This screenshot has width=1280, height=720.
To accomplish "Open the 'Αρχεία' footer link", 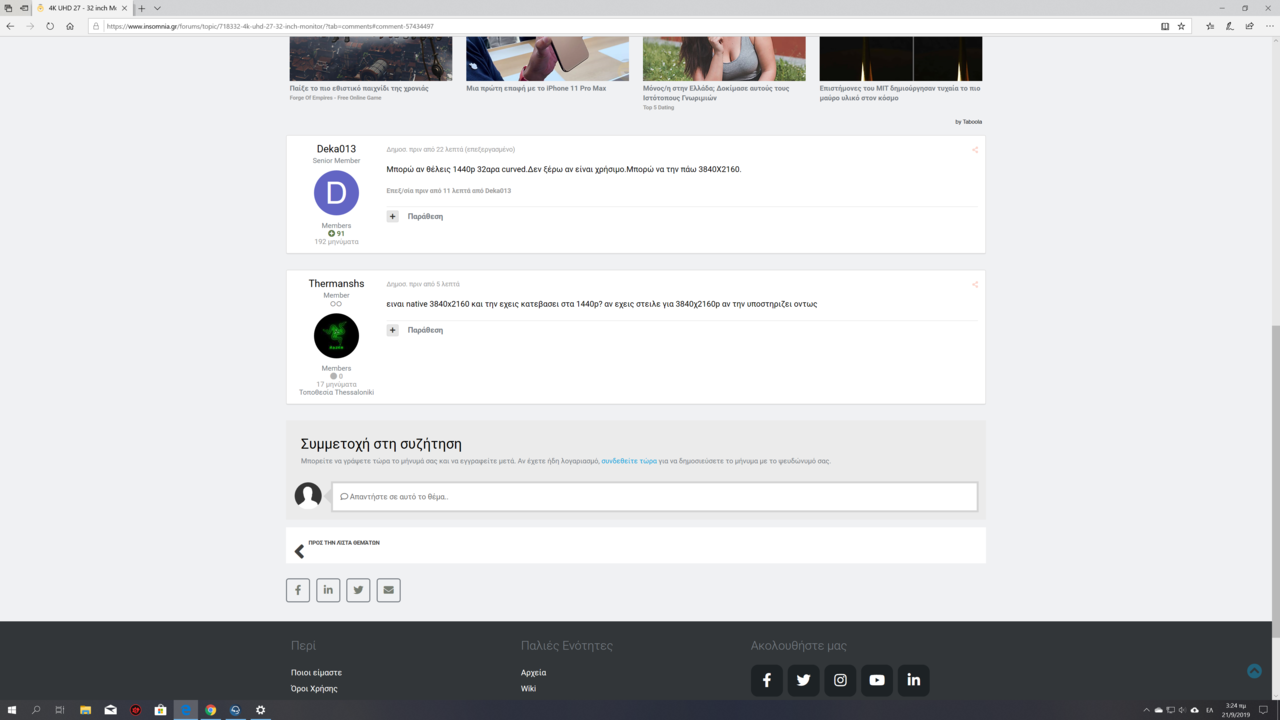I will 533,673.
